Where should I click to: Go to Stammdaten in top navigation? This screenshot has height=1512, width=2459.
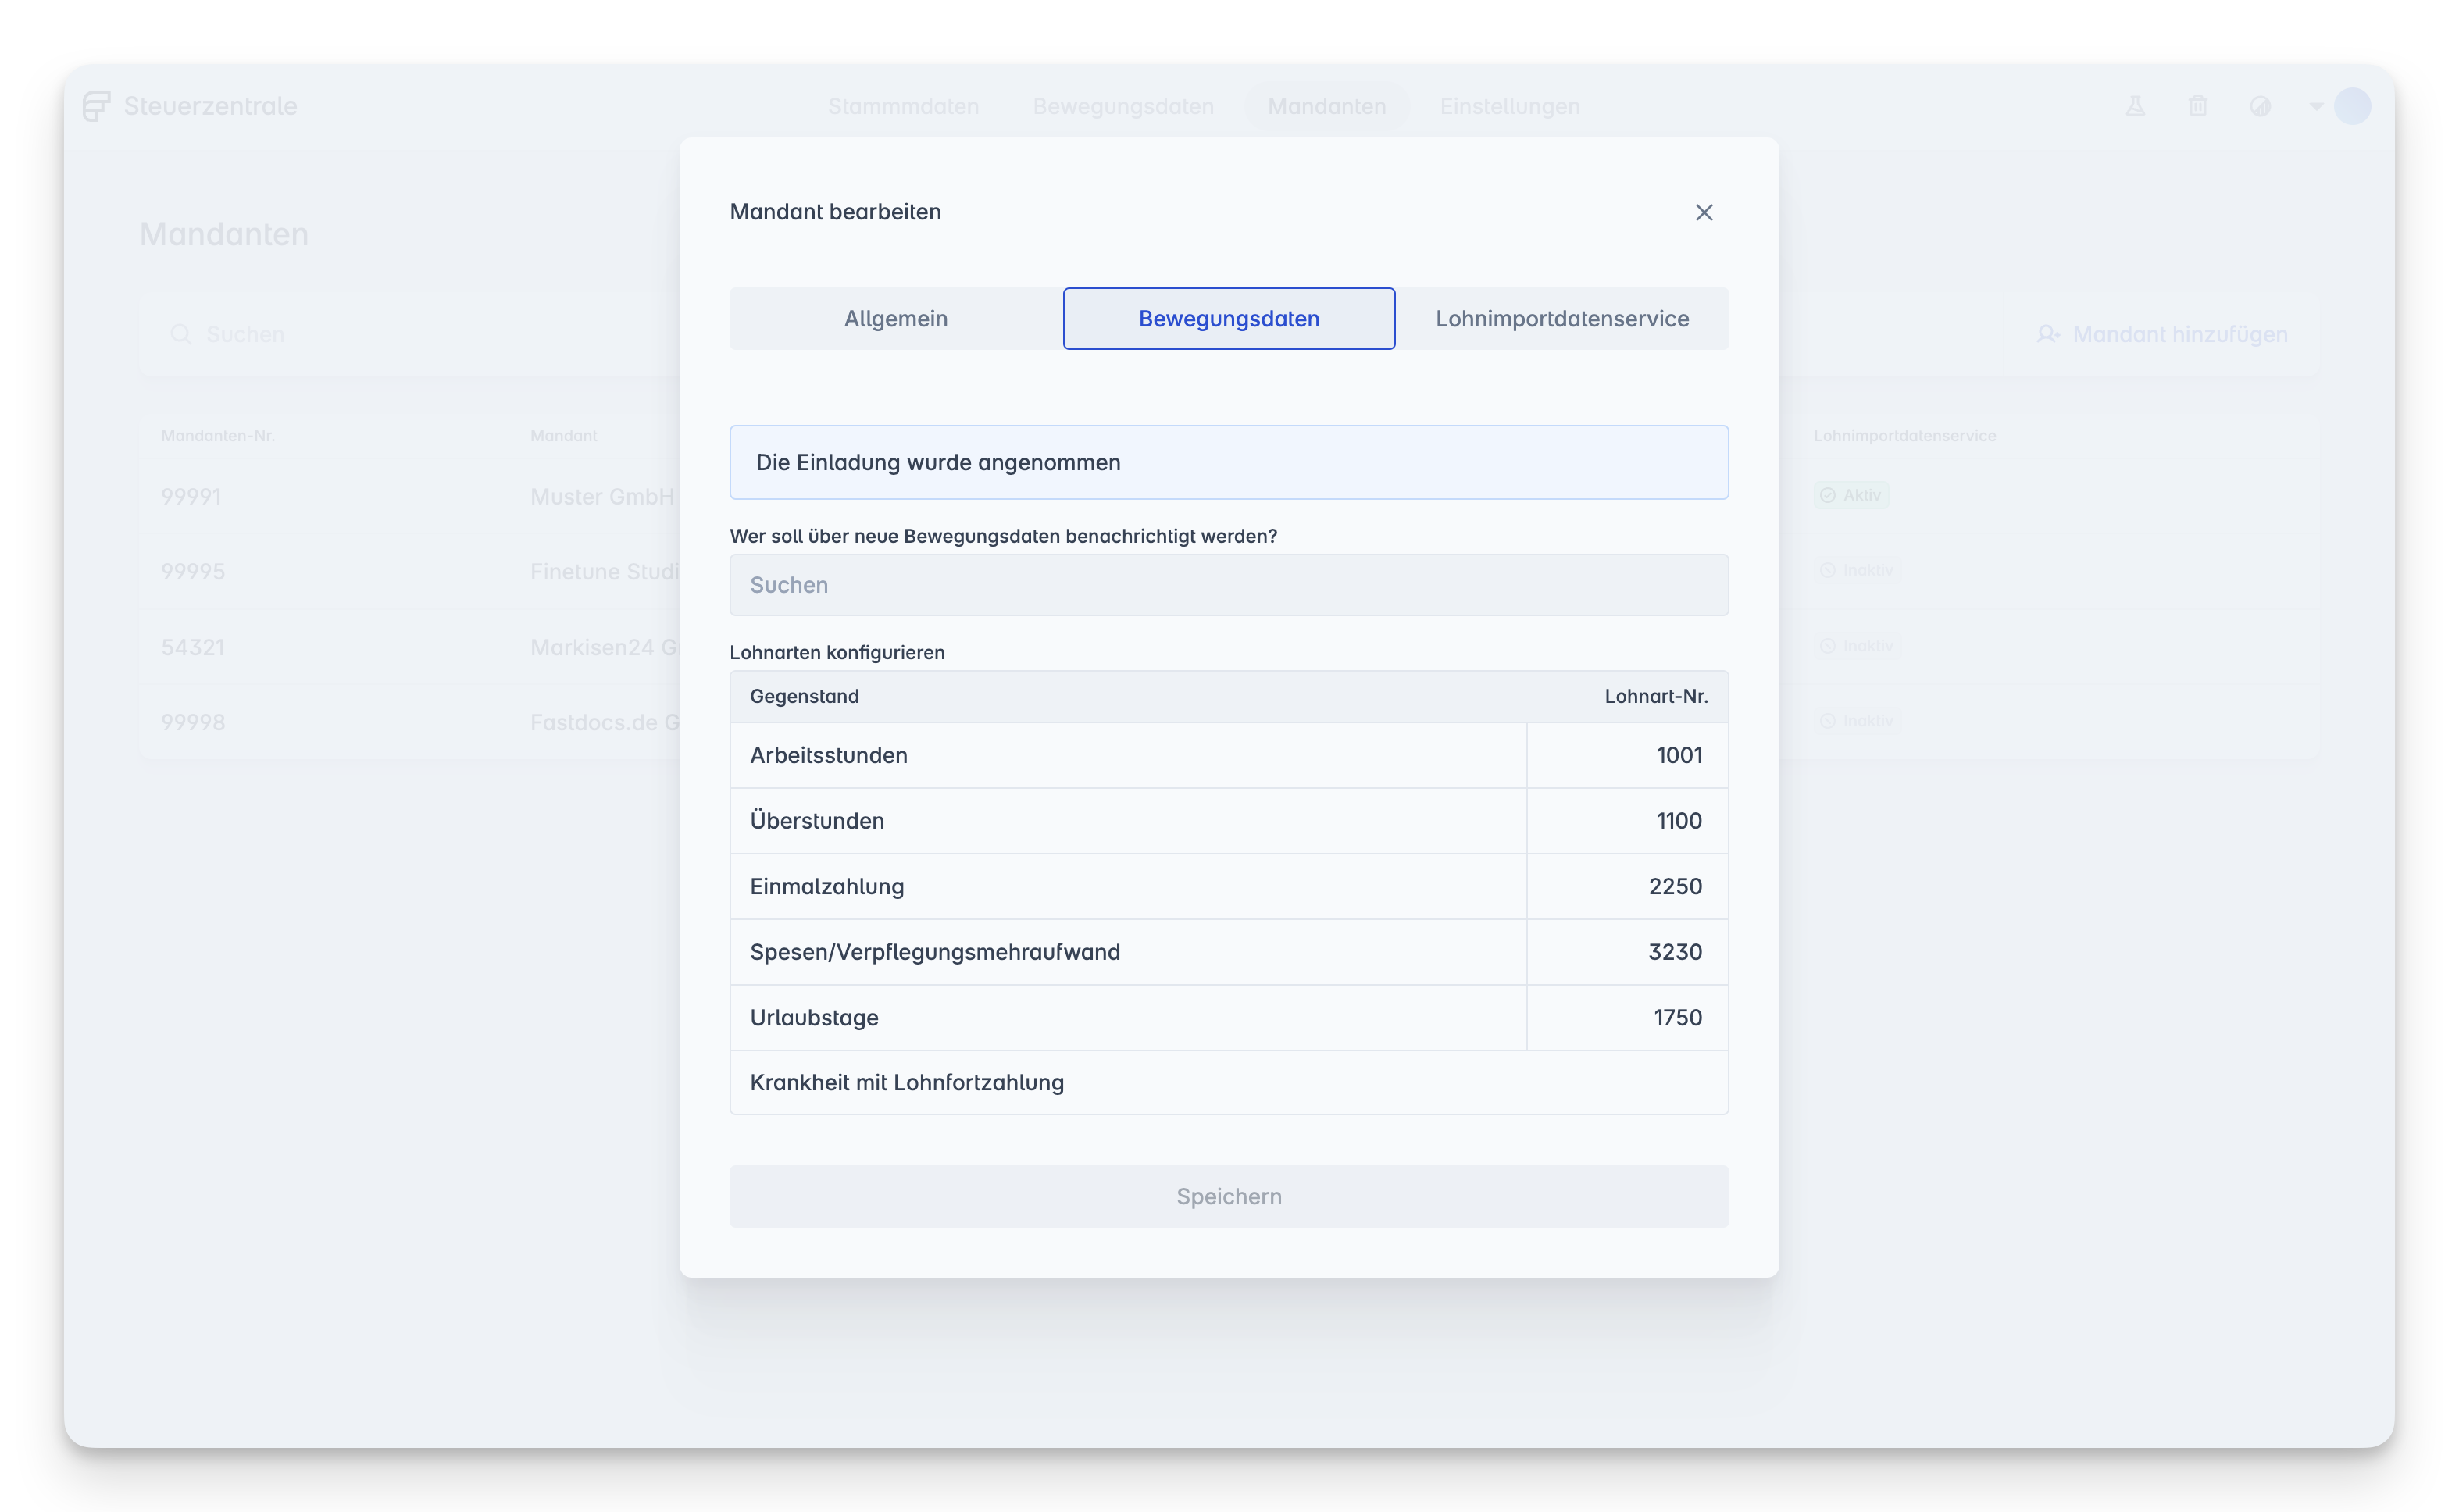click(x=903, y=106)
